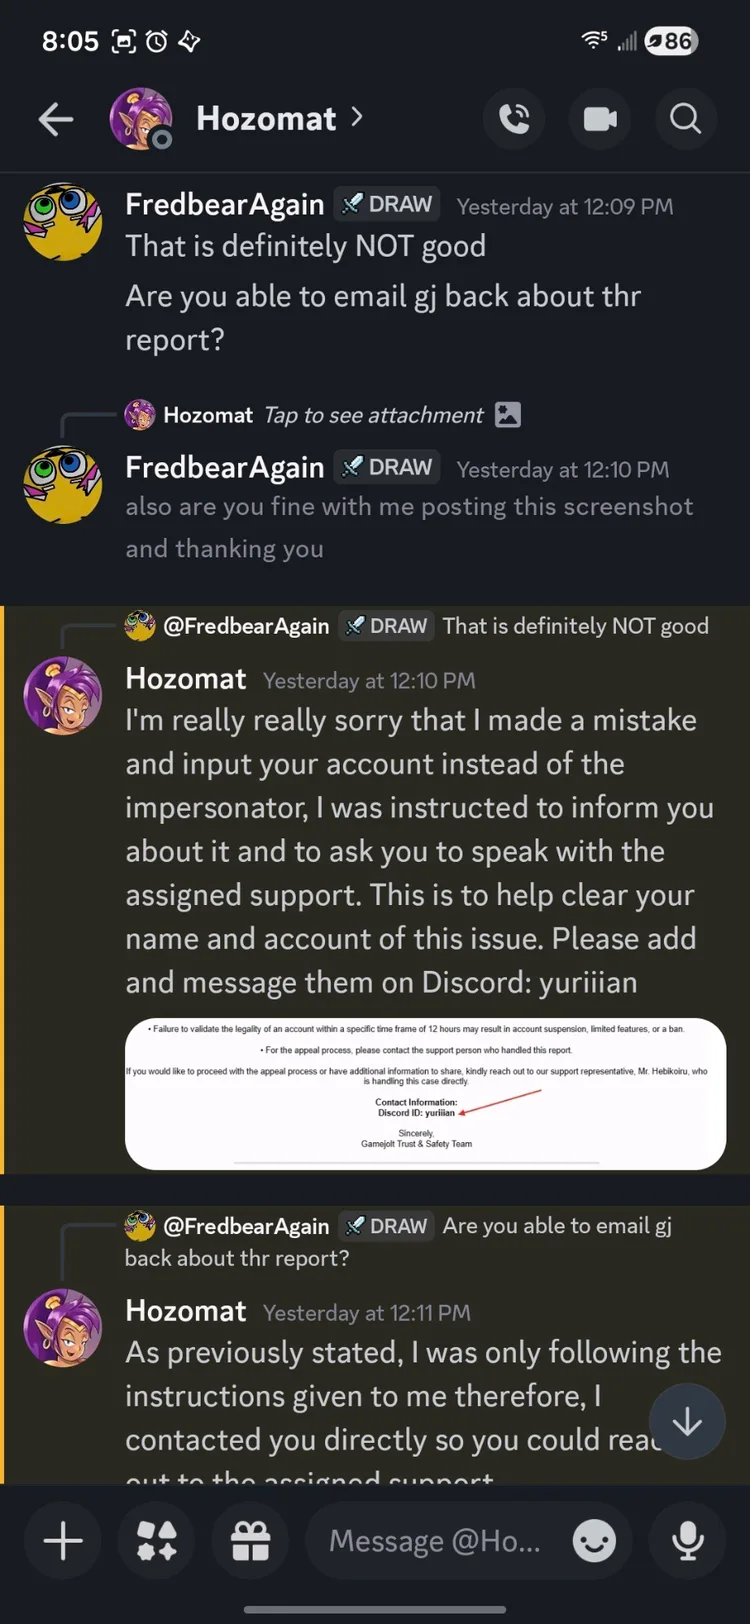Open the gift Nitro icon

click(x=251, y=1540)
